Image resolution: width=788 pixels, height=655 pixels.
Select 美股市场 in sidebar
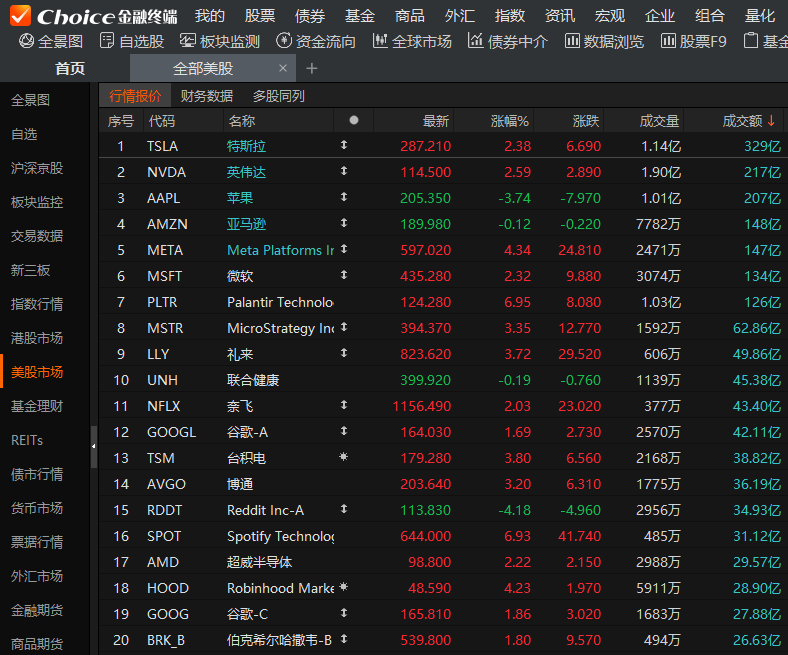(37, 372)
